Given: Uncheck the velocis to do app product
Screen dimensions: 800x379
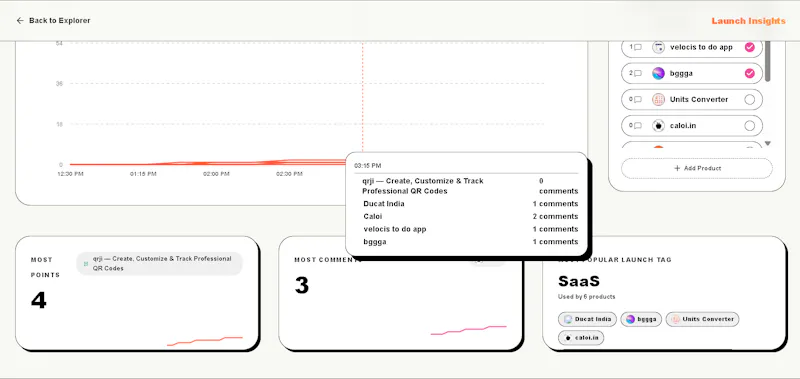Looking at the screenshot, I should click(749, 47).
